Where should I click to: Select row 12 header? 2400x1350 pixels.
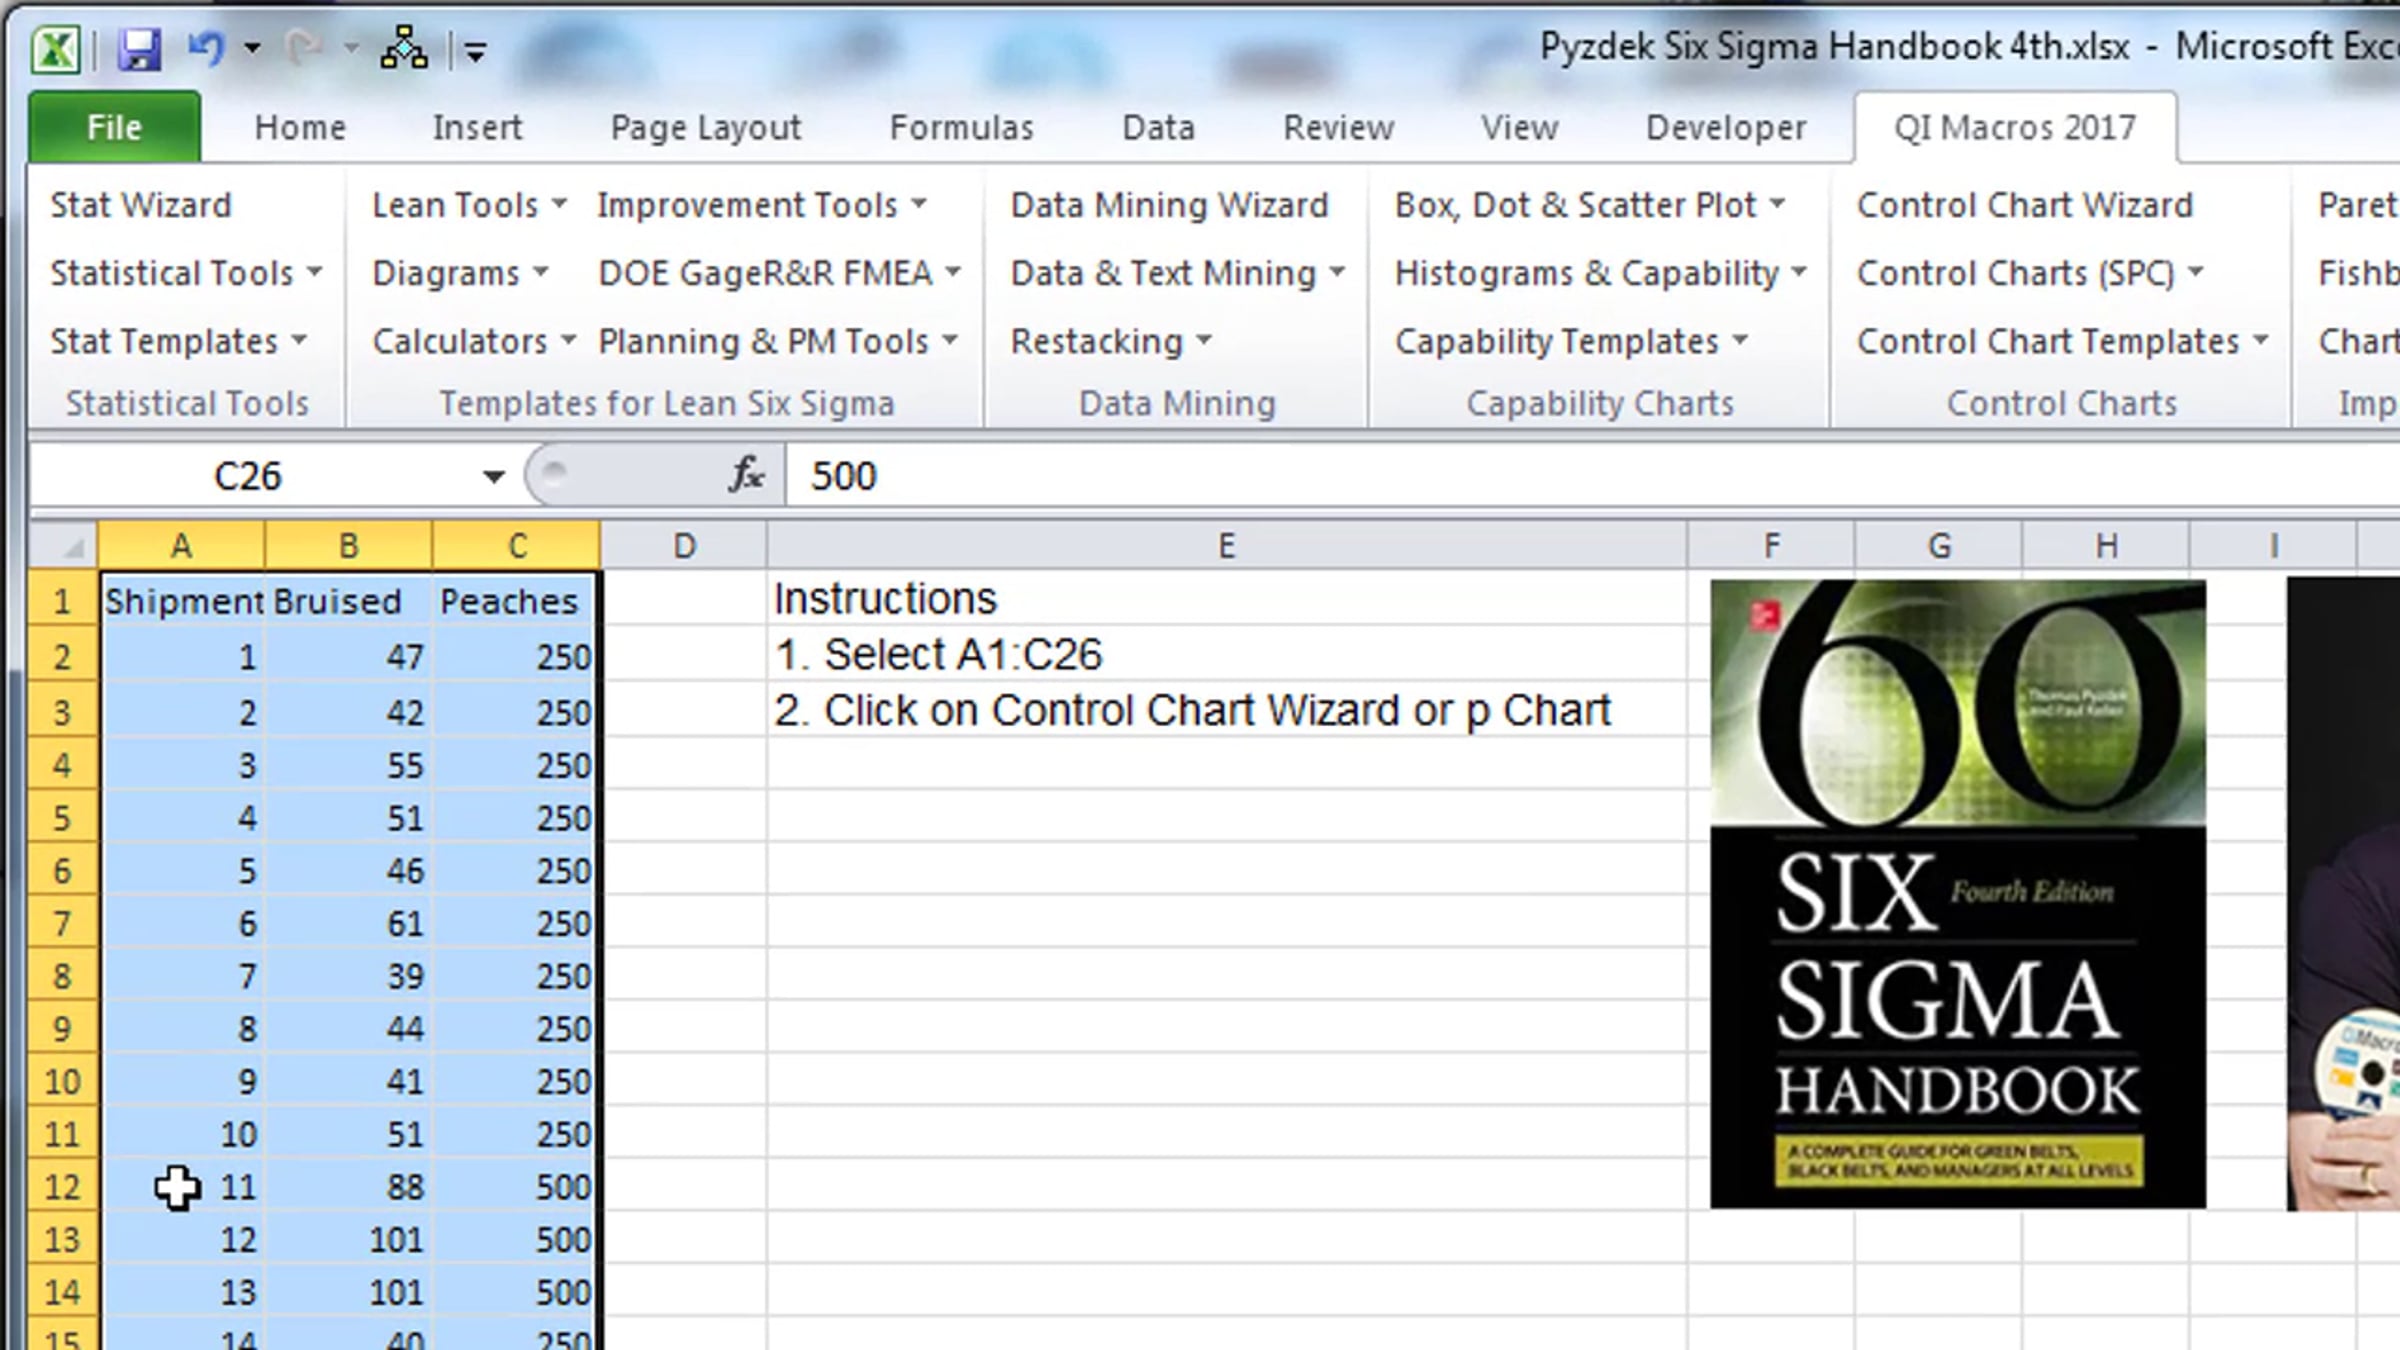pos(63,1187)
